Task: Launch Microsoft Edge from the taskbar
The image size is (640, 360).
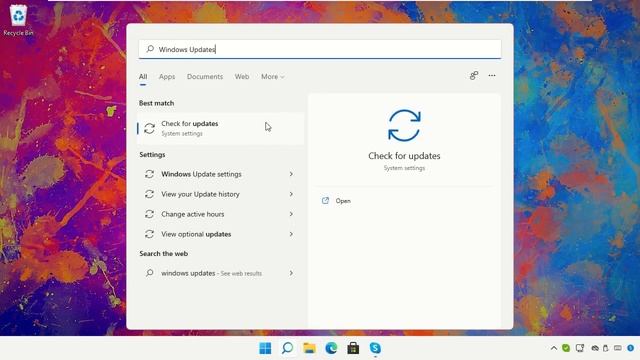Action: (x=331, y=348)
